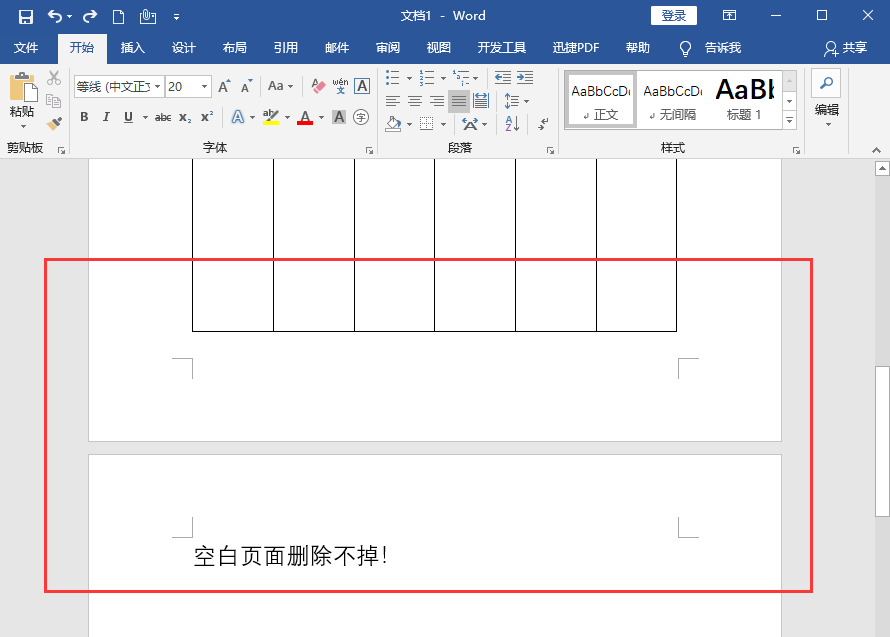Click the 登录 sign-in button
Image resolution: width=890 pixels, height=637 pixels.
tap(673, 16)
